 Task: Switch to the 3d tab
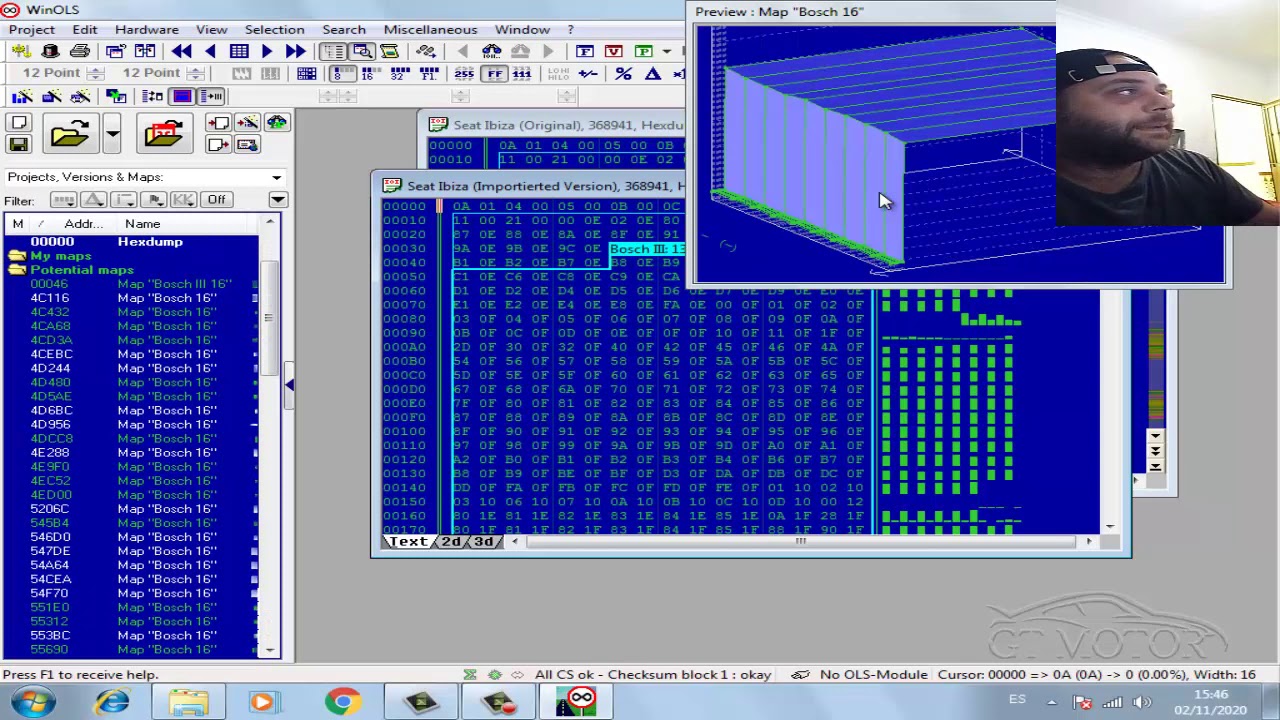(484, 542)
